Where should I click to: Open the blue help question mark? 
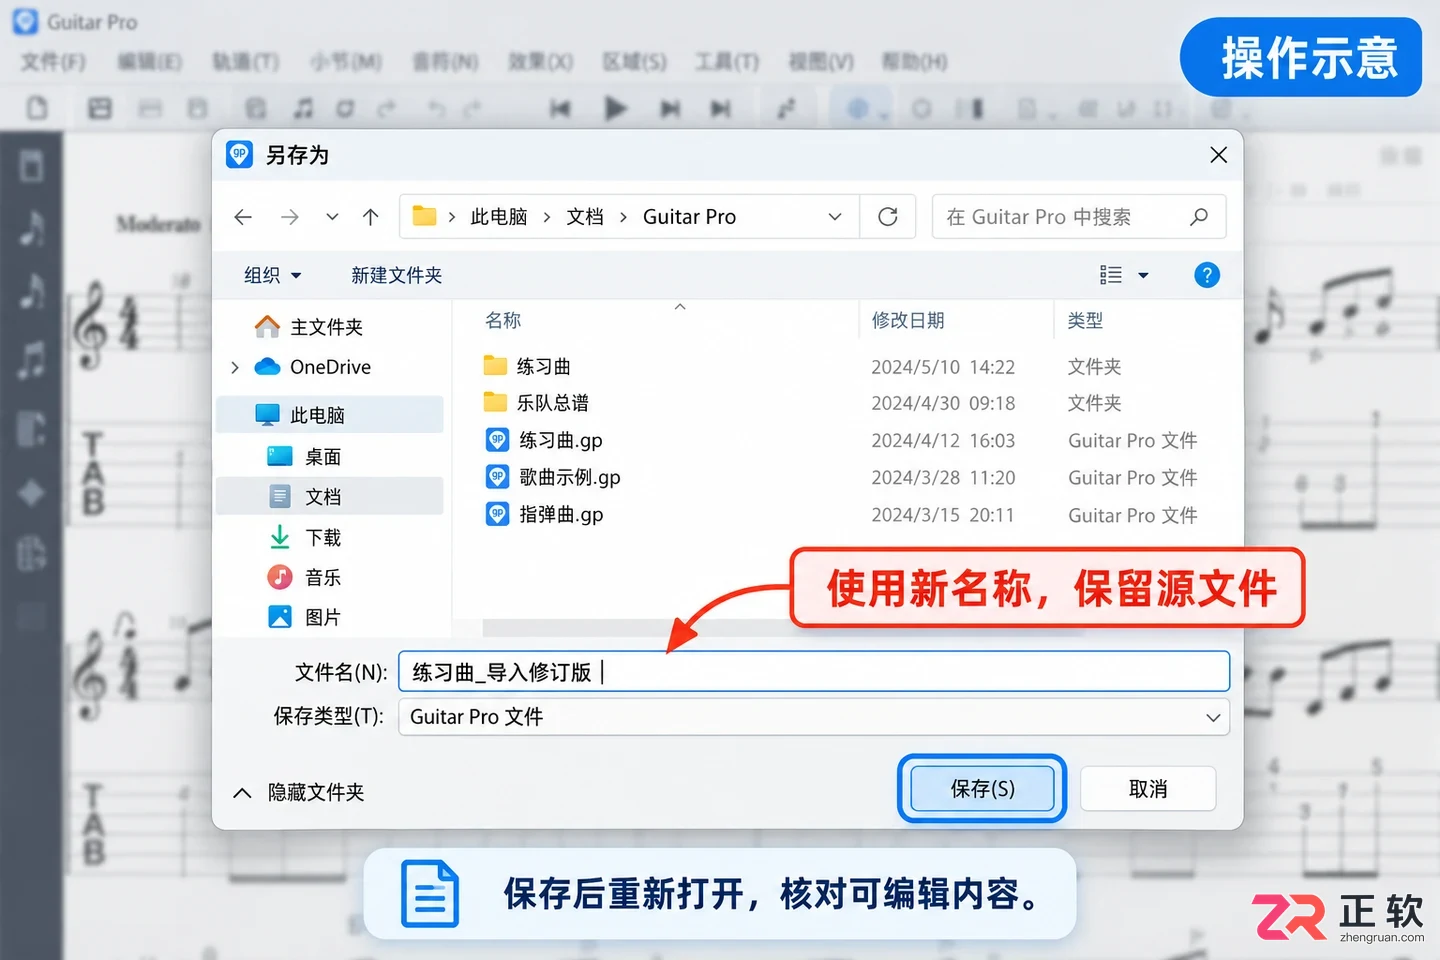pos(1207,275)
